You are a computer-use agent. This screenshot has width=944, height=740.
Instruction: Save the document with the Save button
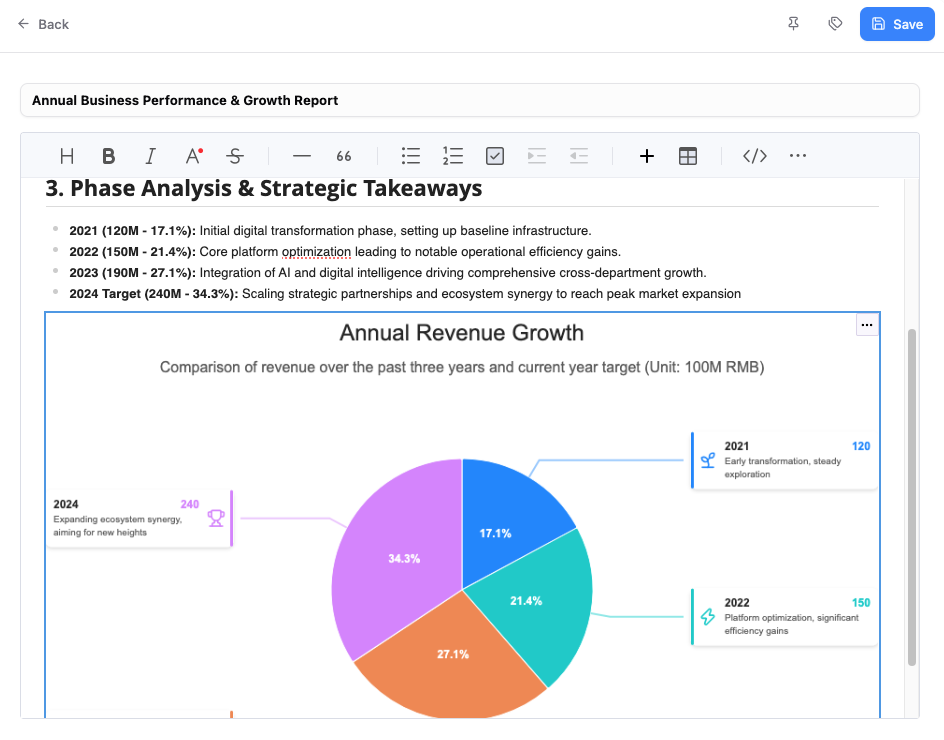(x=897, y=24)
